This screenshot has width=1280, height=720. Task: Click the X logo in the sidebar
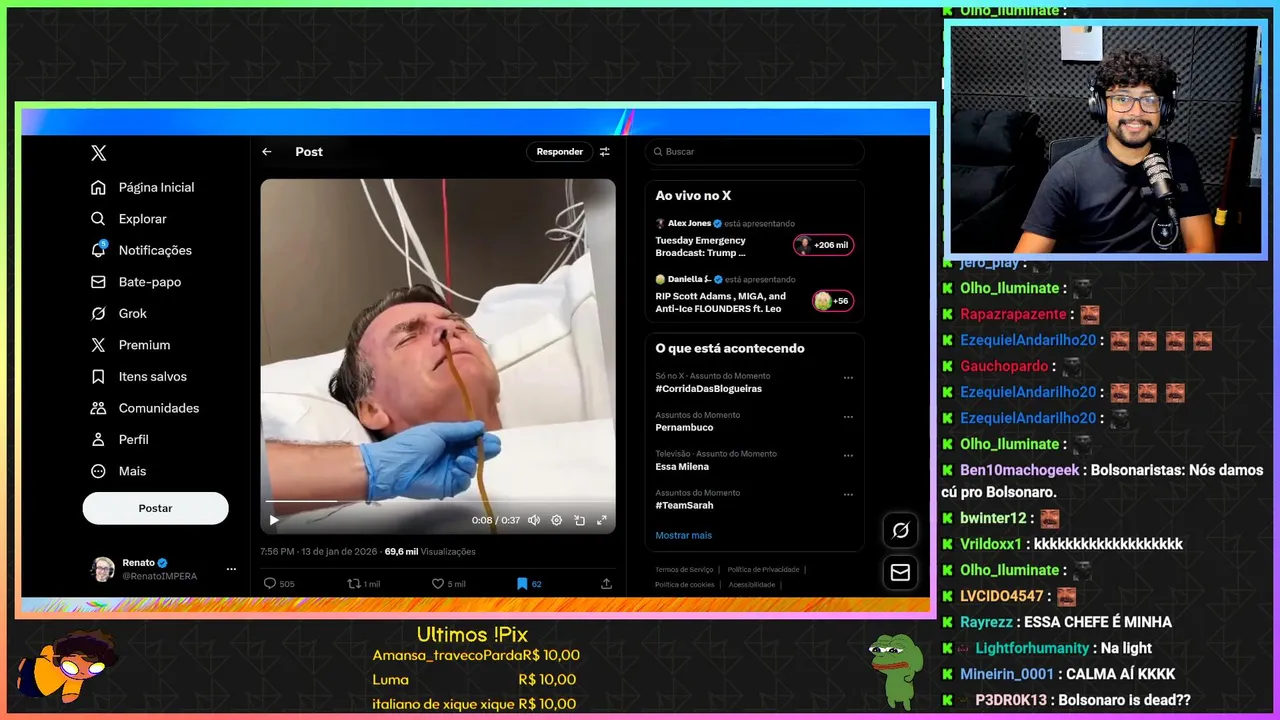[x=98, y=153]
